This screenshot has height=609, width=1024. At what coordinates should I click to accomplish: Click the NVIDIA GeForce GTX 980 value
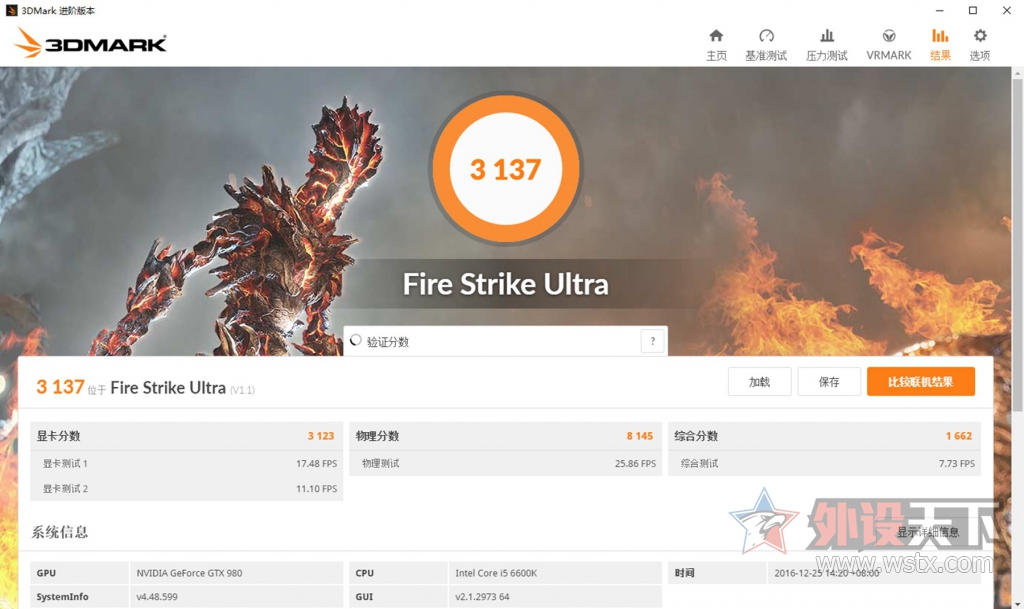189,573
